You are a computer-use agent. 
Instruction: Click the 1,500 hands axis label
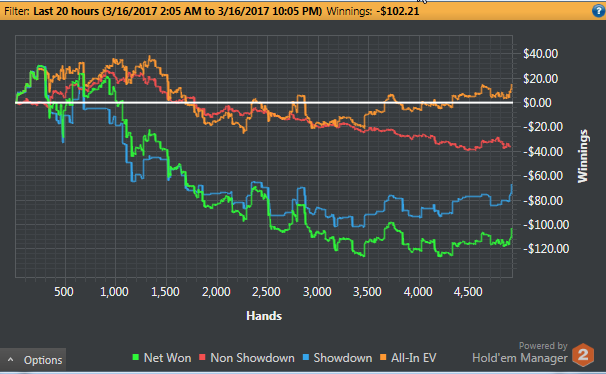[x=165, y=292]
